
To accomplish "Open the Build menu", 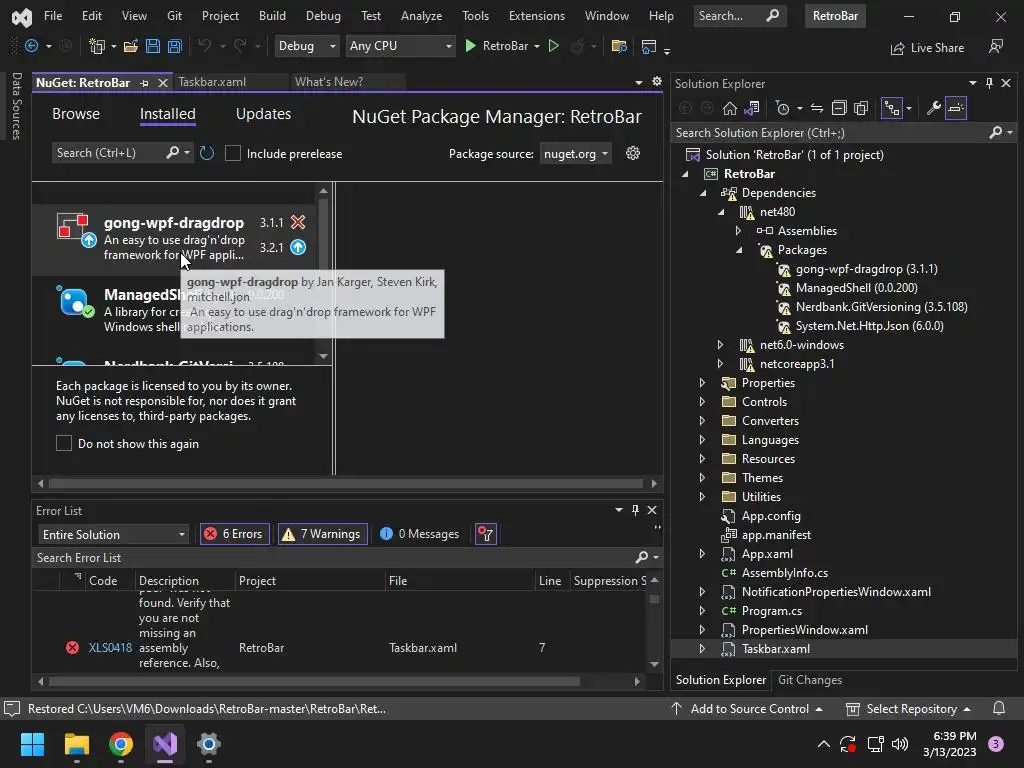I will pyautogui.click(x=272, y=16).
